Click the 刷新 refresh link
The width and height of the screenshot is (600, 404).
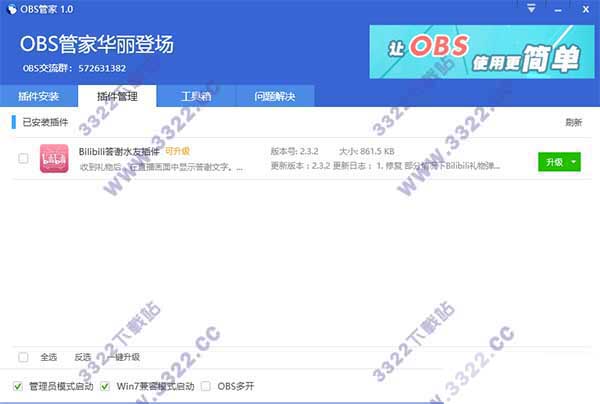573,122
